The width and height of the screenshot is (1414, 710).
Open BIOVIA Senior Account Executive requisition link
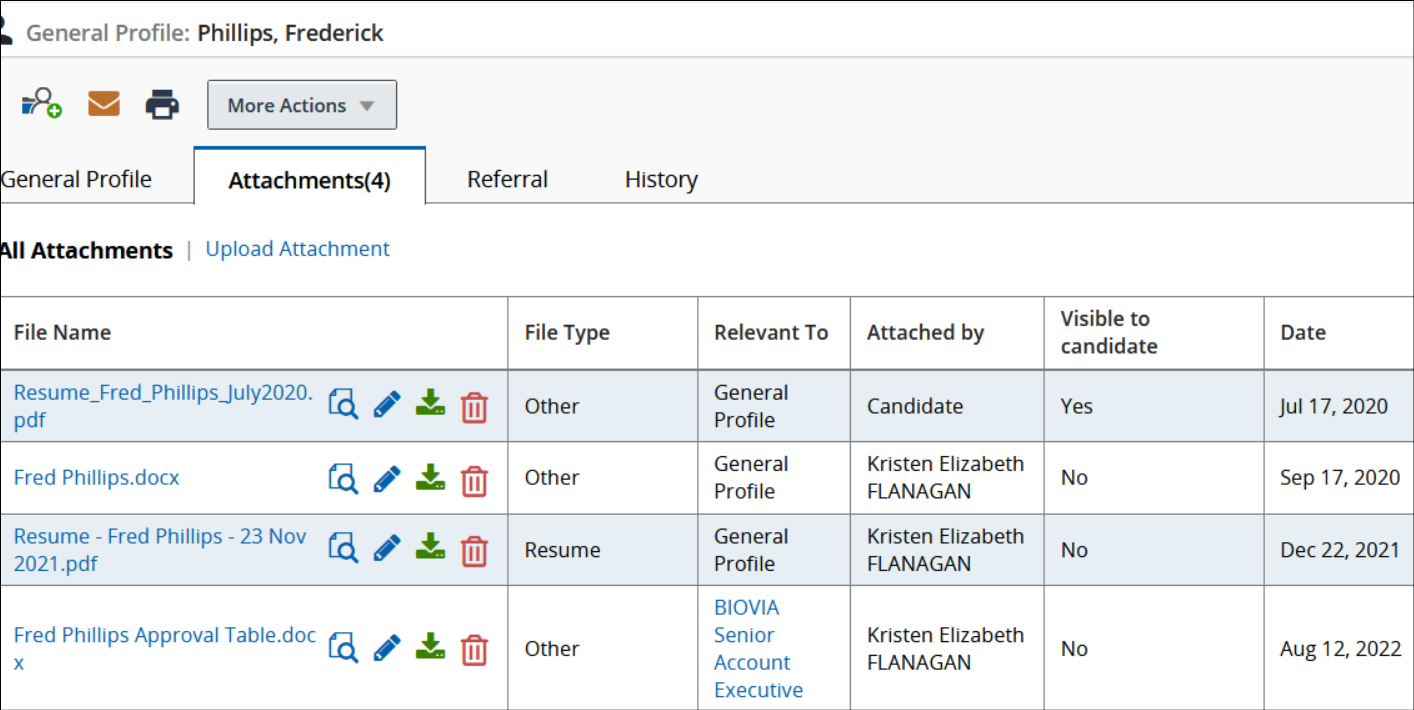click(756, 648)
